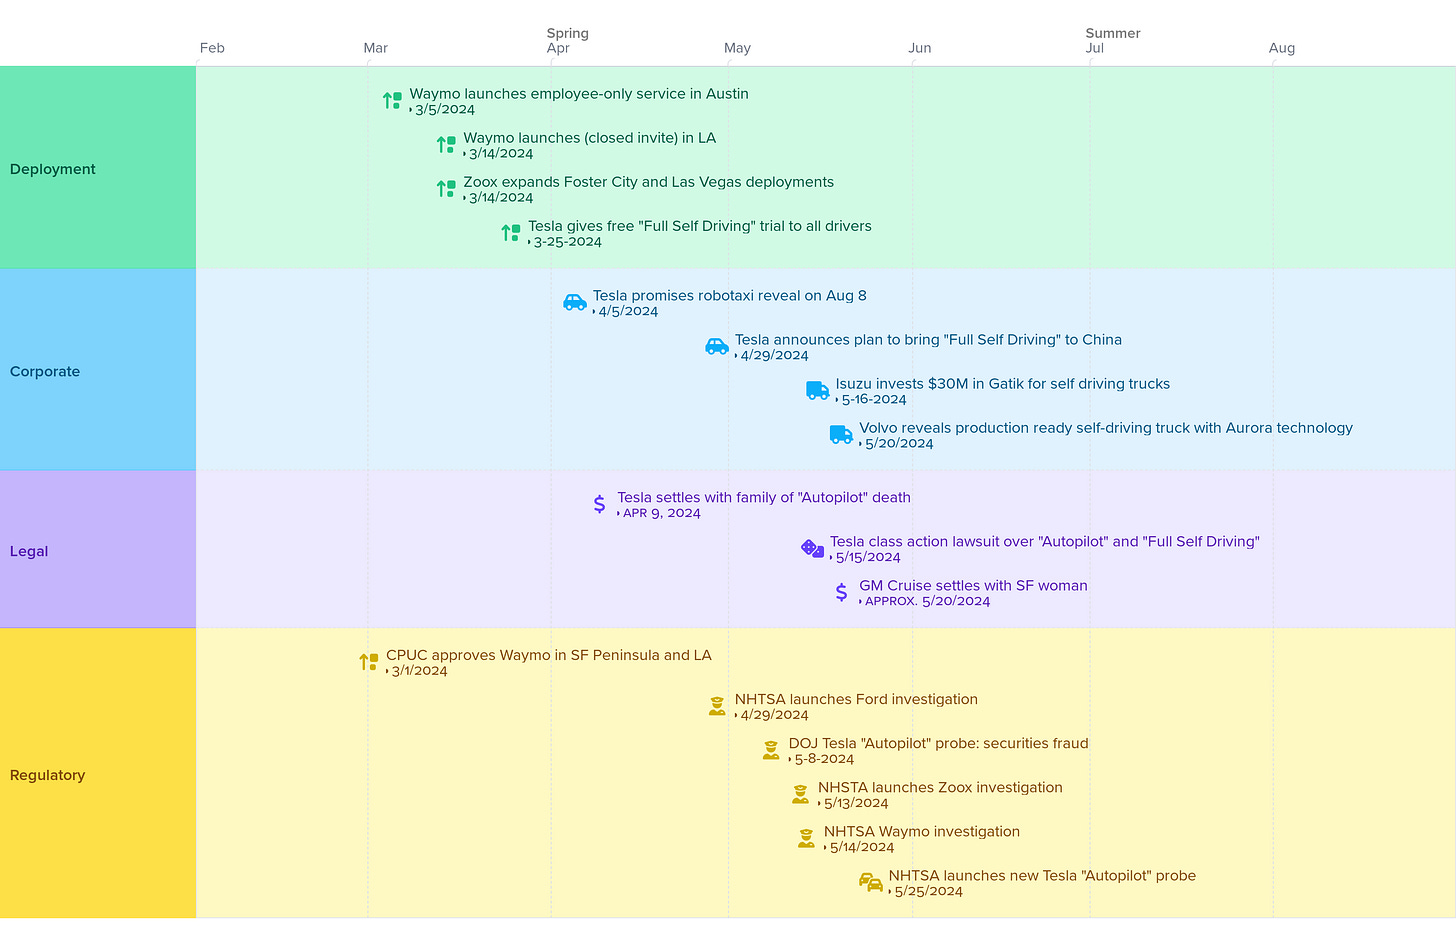
Task: Click the date 5/25/2024
Action: pyautogui.click(x=928, y=892)
